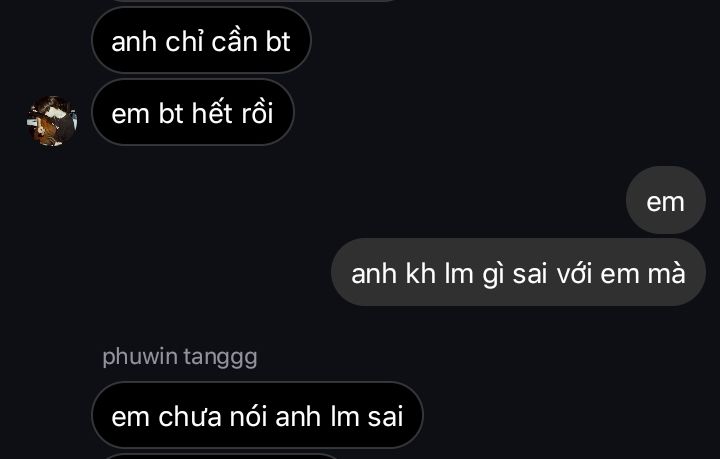This screenshot has width=720, height=459.
Task: Open the 'phuwin tanggg' sender name
Action: pyautogui.click(x=180, y=357)
